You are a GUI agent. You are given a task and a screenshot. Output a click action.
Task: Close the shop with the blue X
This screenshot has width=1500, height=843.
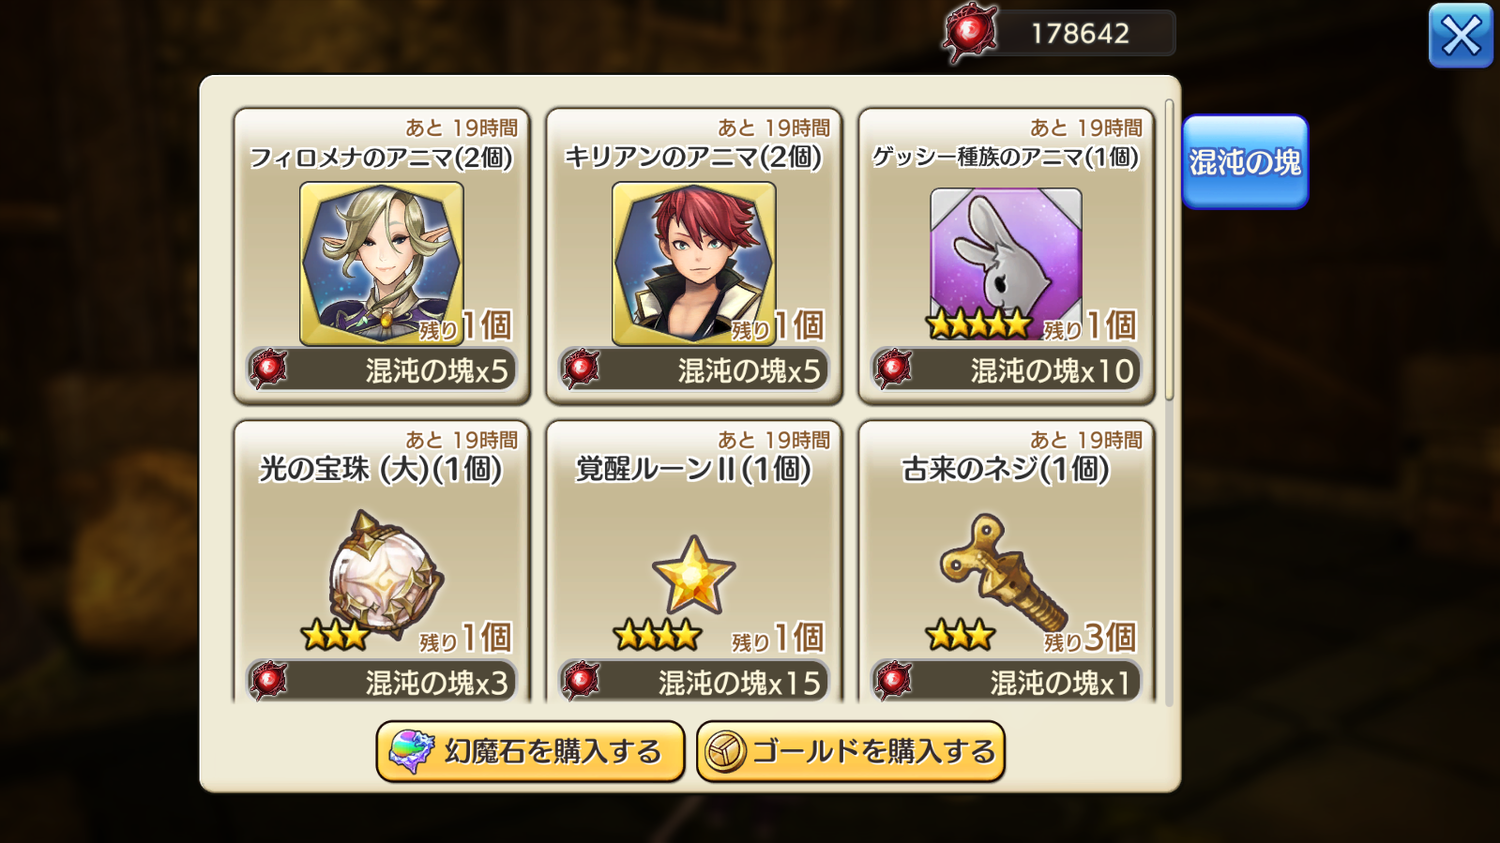pyautogui.click(x=1461, y=36)
